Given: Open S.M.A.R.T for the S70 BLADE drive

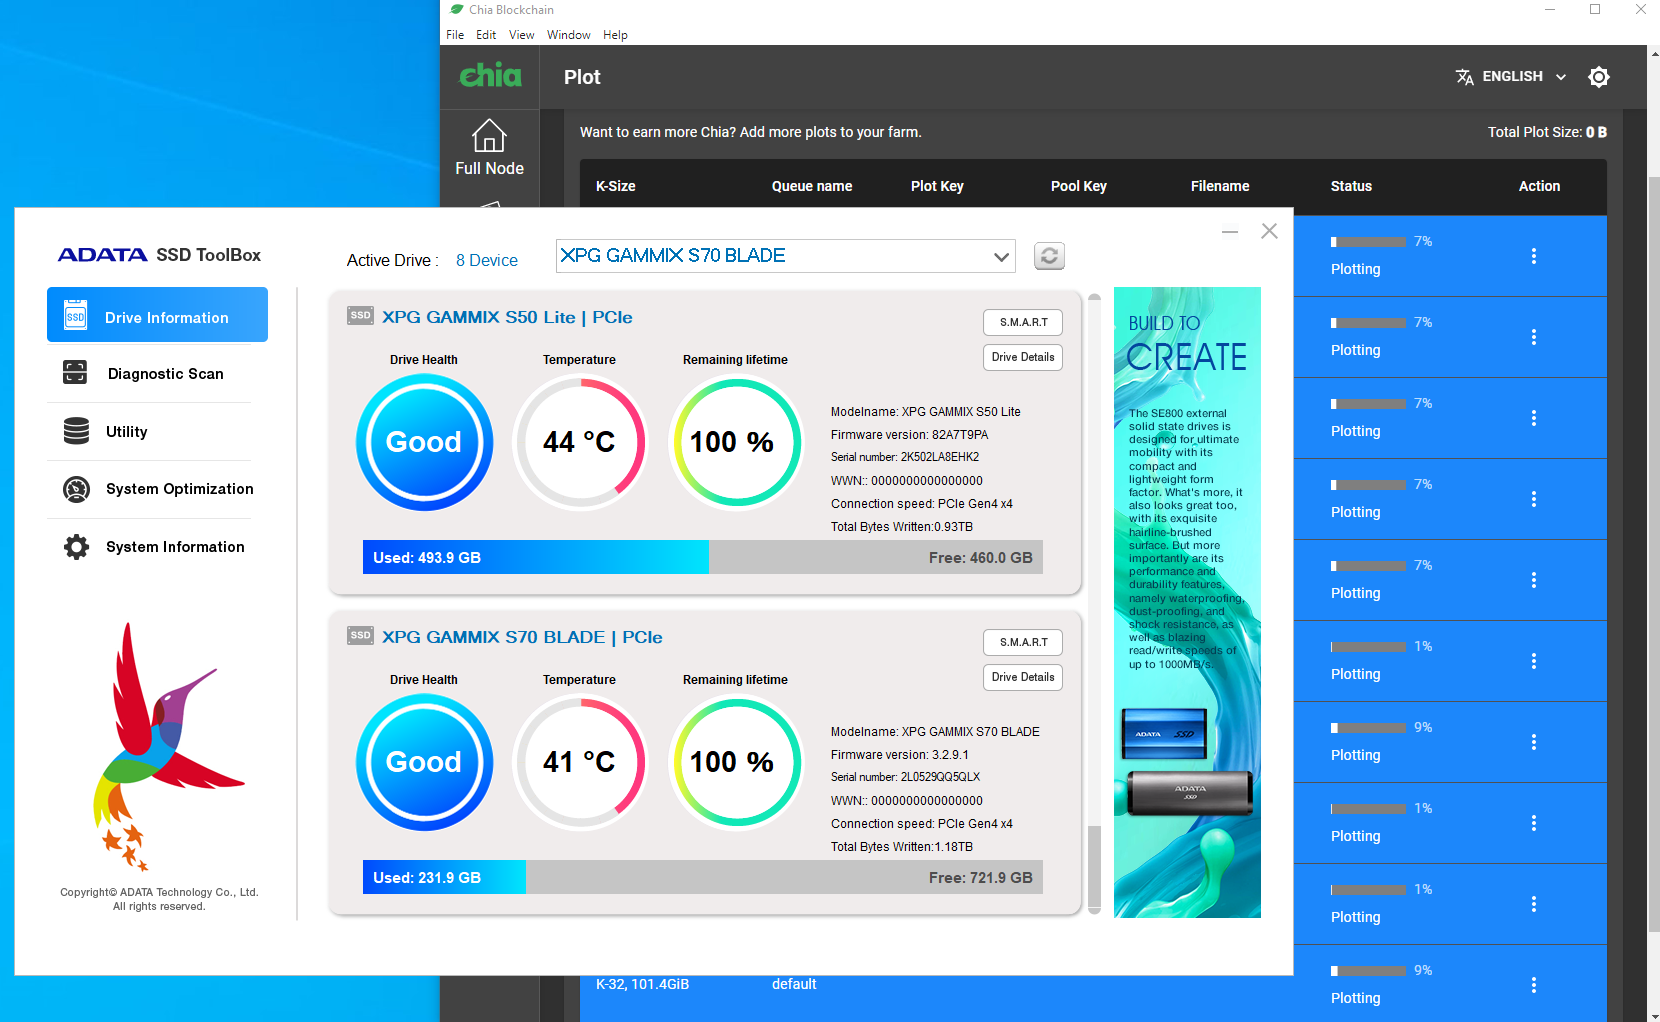Looking at the screenshot, I should pos(1023,642).
